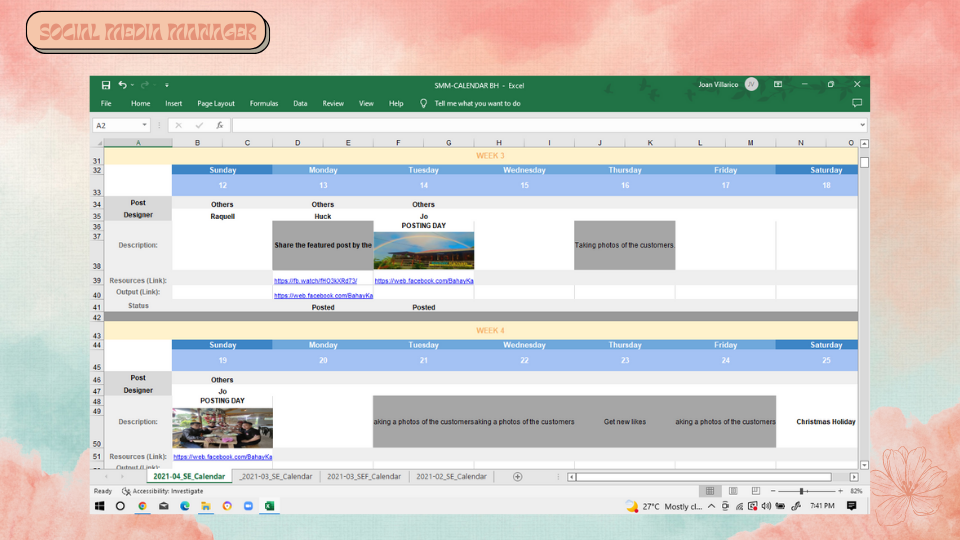Select 'Share the featured post by the' cell
Viewport: 960px width, 540px height.
[x=323, y=245]
